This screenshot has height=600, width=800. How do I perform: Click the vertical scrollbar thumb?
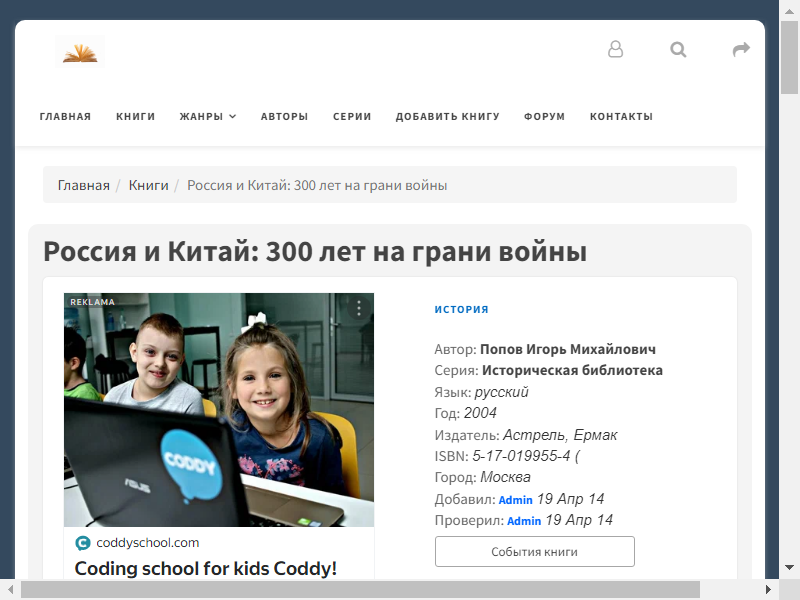(789, 58)
